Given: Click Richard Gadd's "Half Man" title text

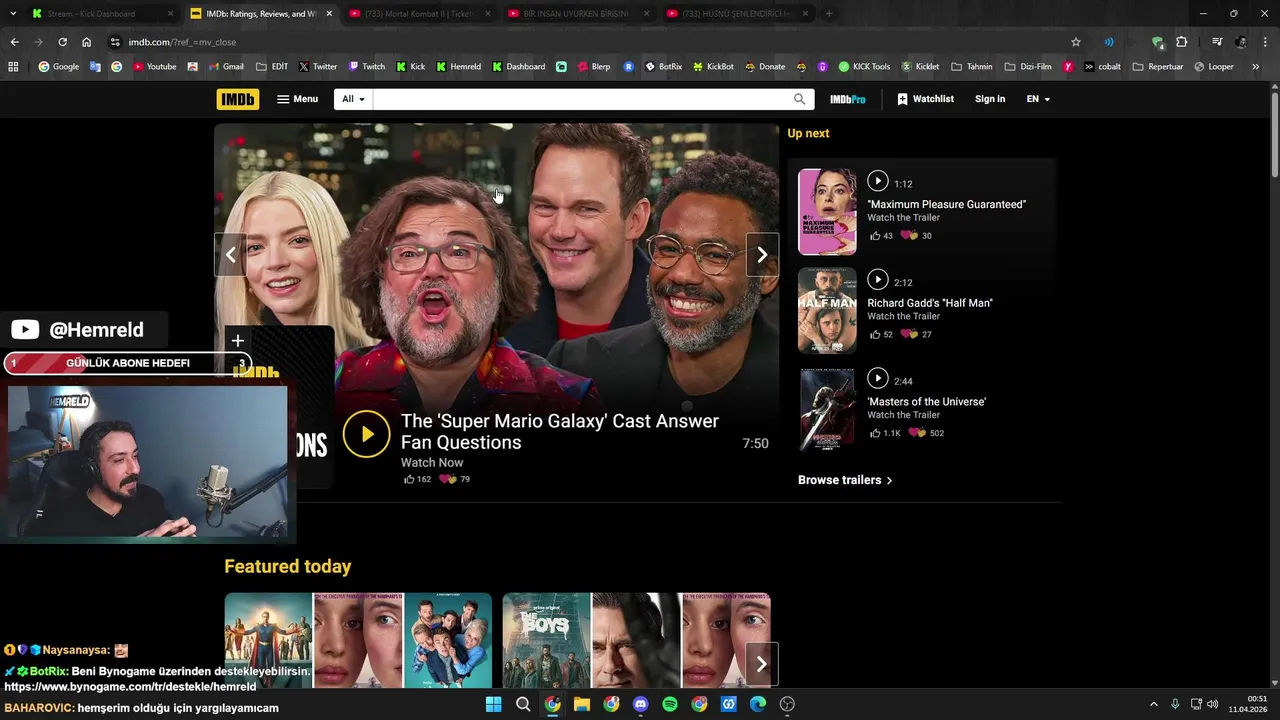Looking at the screenshot, I should pyautogui.click(x=930, y=303).
